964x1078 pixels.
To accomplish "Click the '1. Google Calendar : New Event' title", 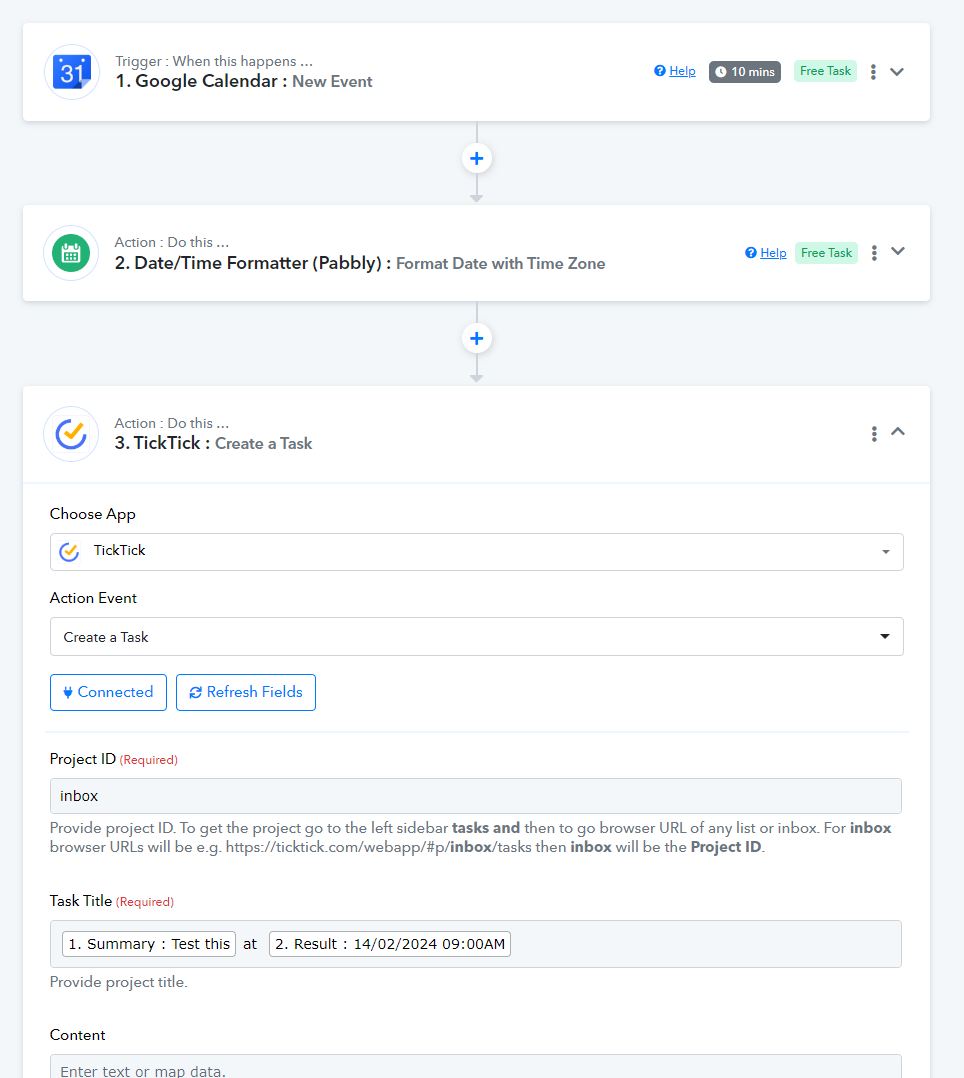I will click(244, 81).
